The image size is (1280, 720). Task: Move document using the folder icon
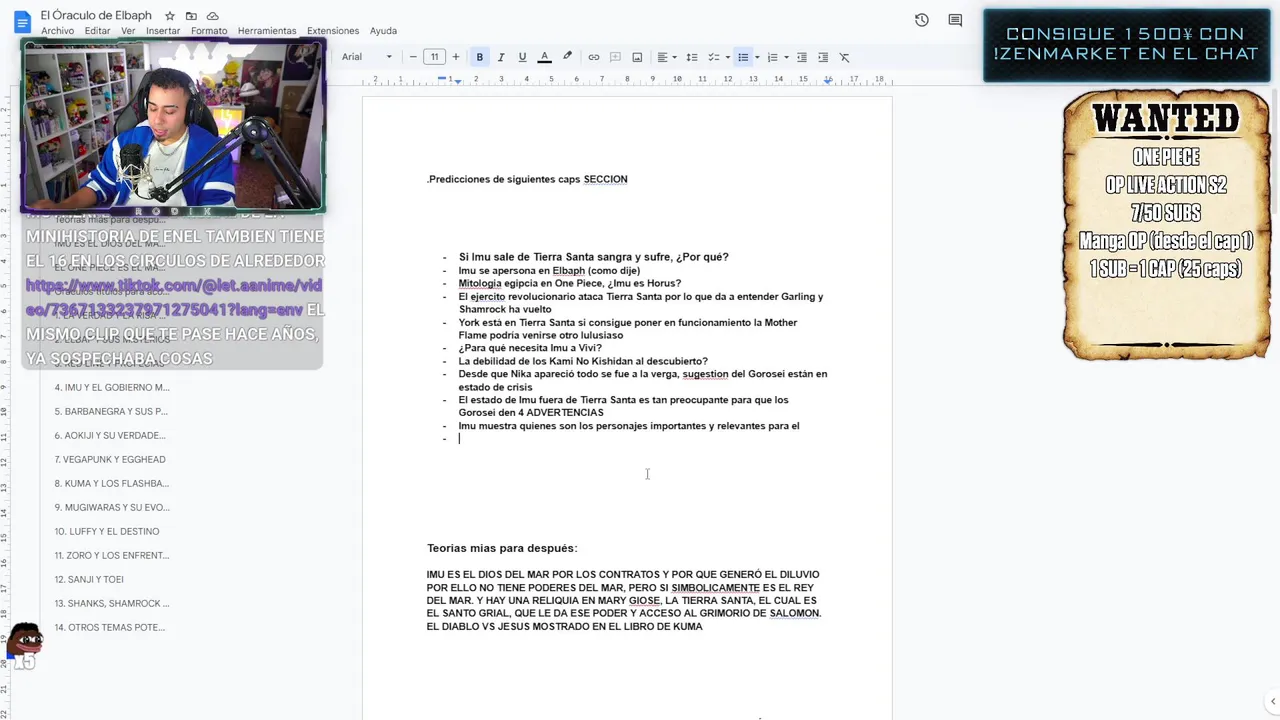pyautogui.click(x=191, y=17)
